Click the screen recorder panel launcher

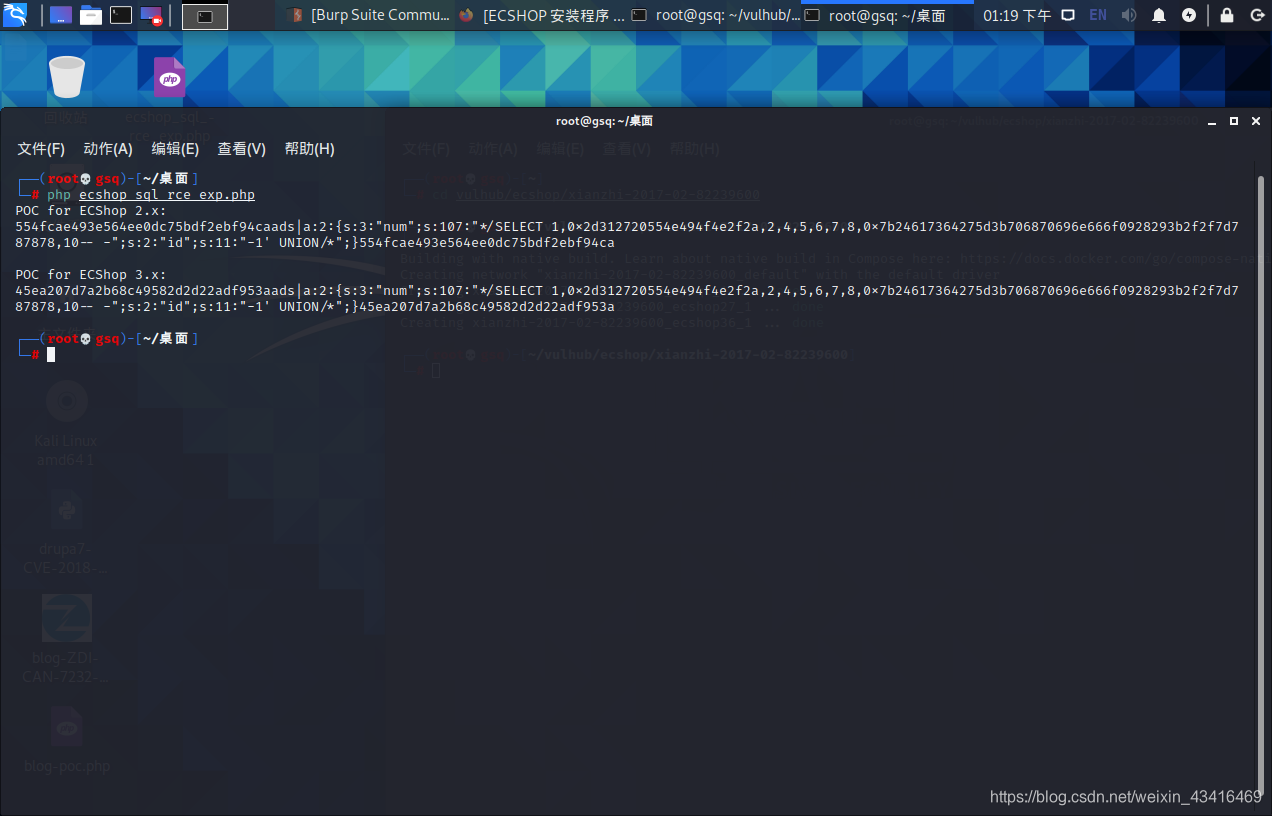pos(151,15)
